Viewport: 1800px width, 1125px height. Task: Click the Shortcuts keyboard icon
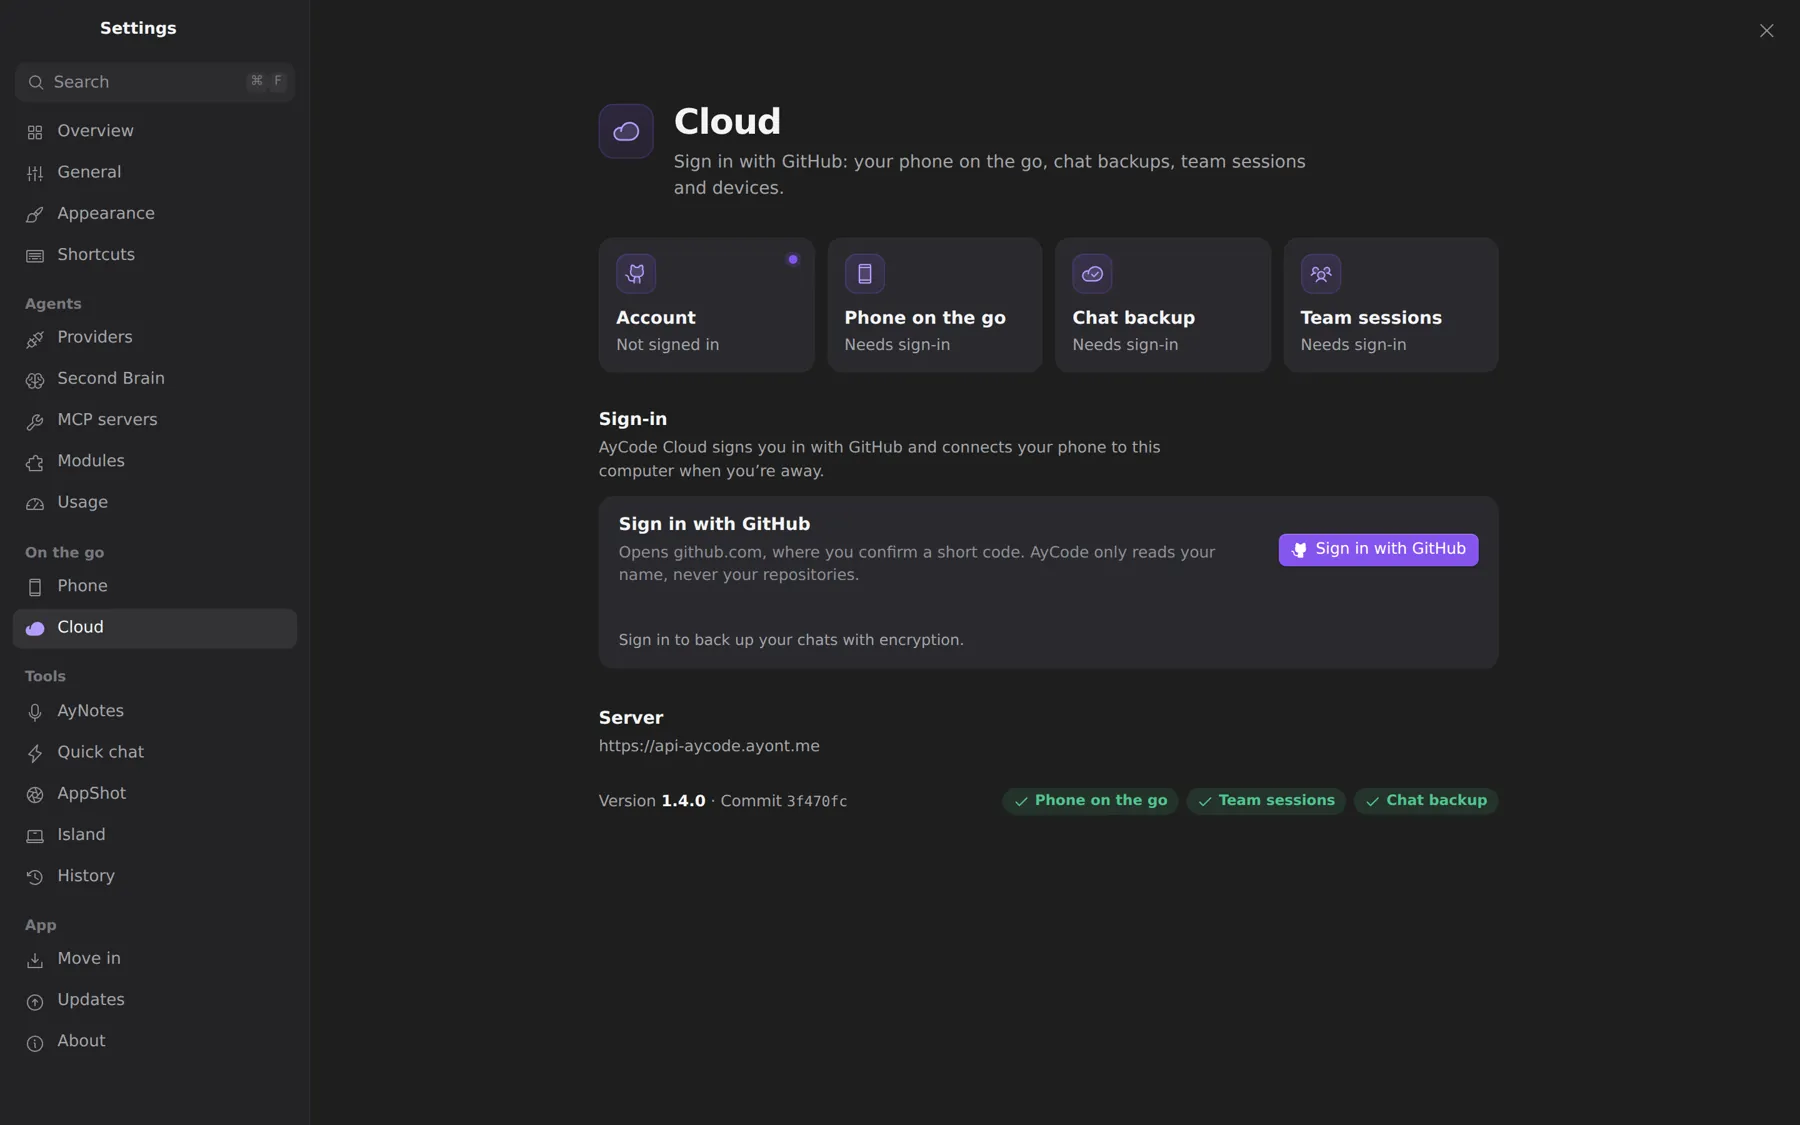[x=35, y=256]
